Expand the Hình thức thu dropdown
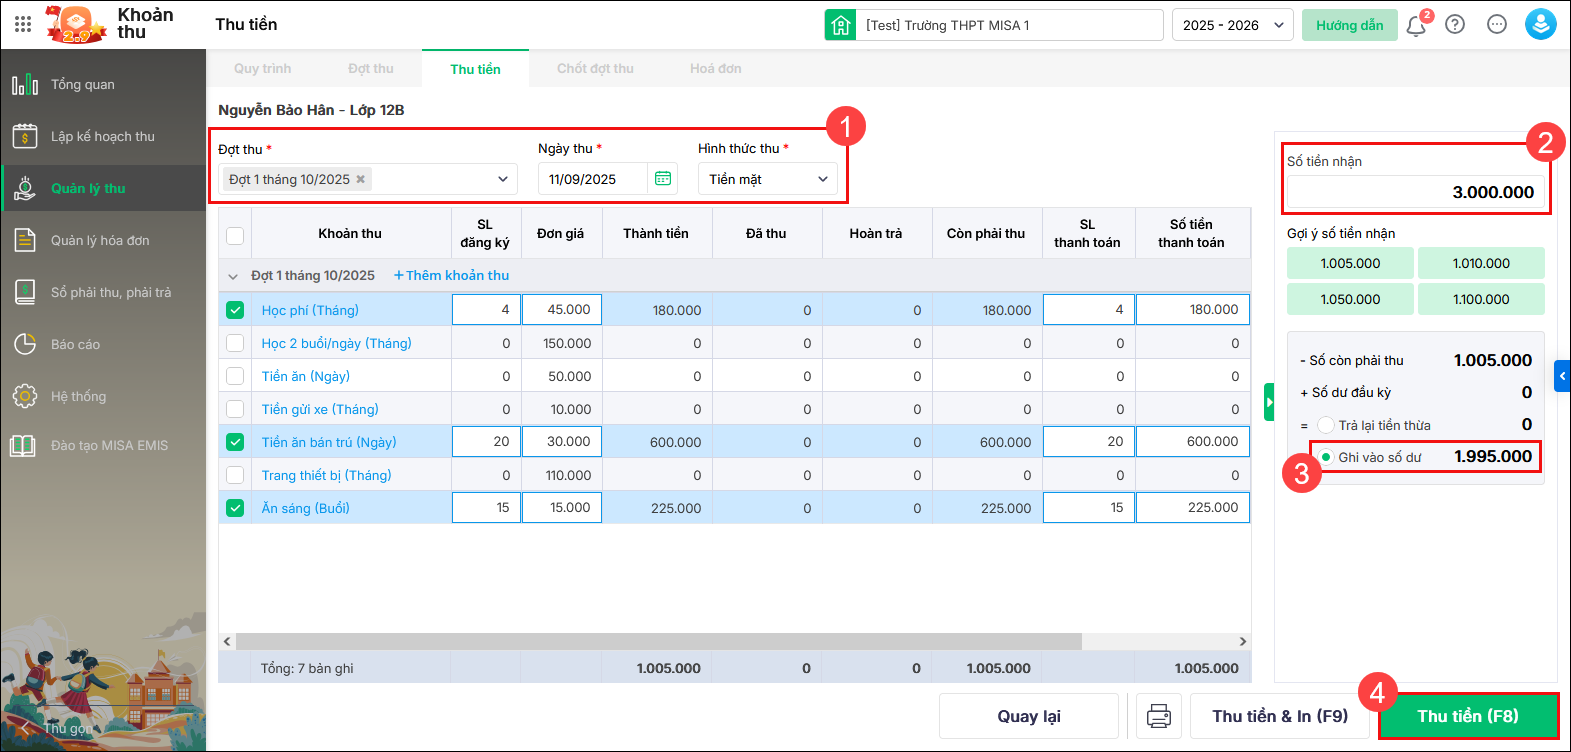 tap(767, 179)
